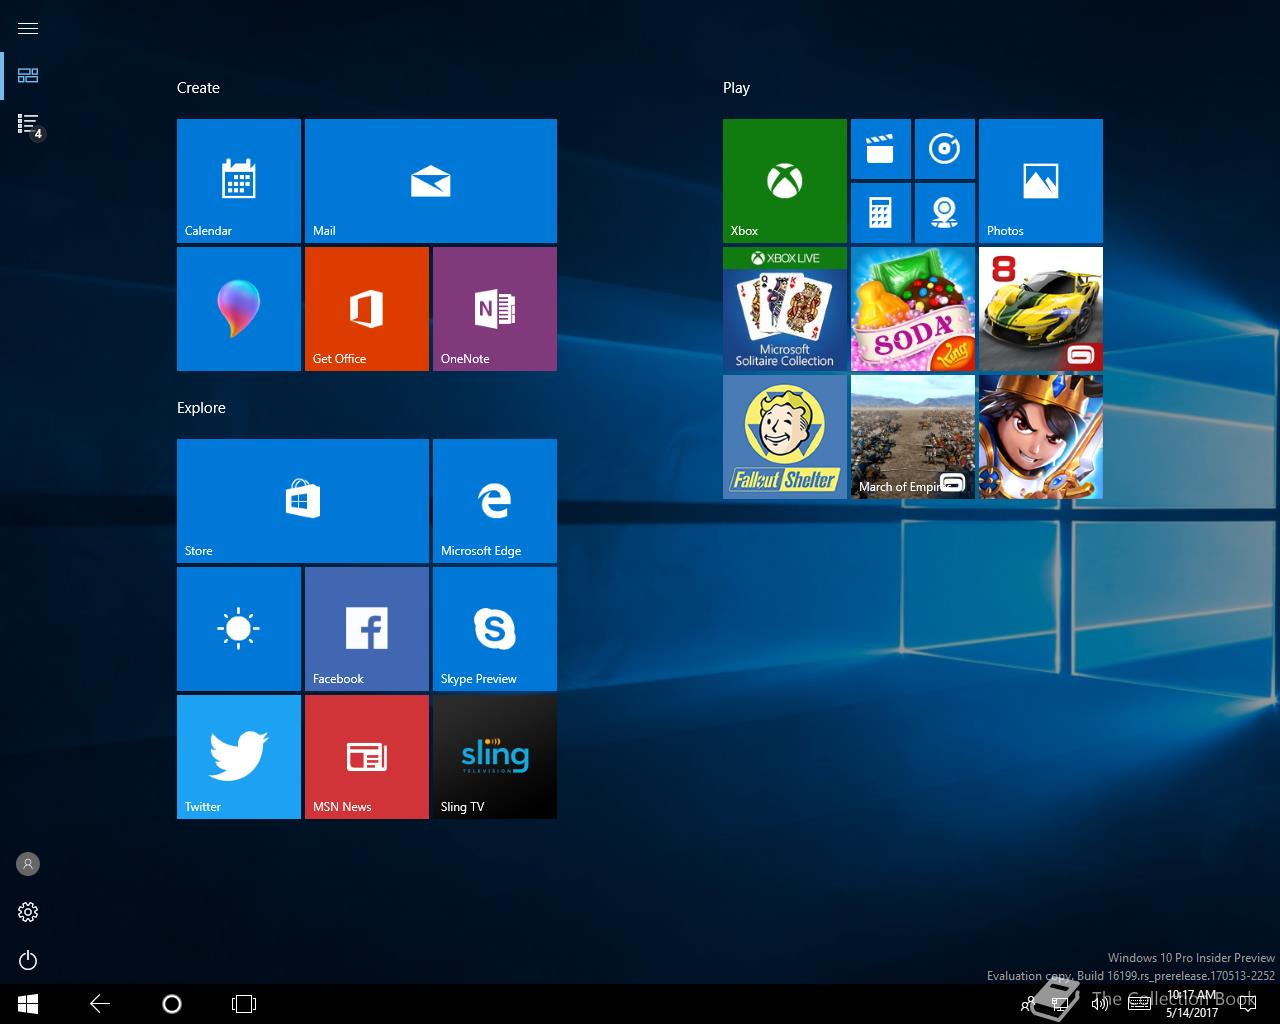
Task: Launch Fallout Shelter tile
Action: (785, 437)
